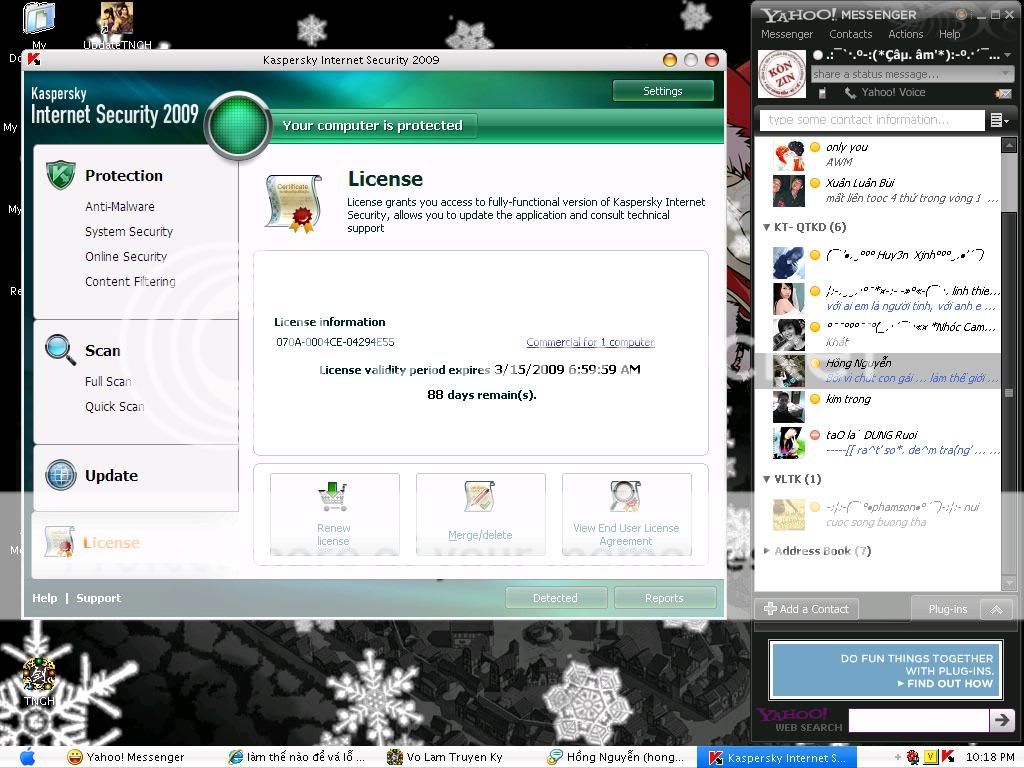Image resolution: width=1024 pixels, height=768 pixels.
Task: Open the Messenger menu in Yahoo Messenger
Action: point(786,34)
